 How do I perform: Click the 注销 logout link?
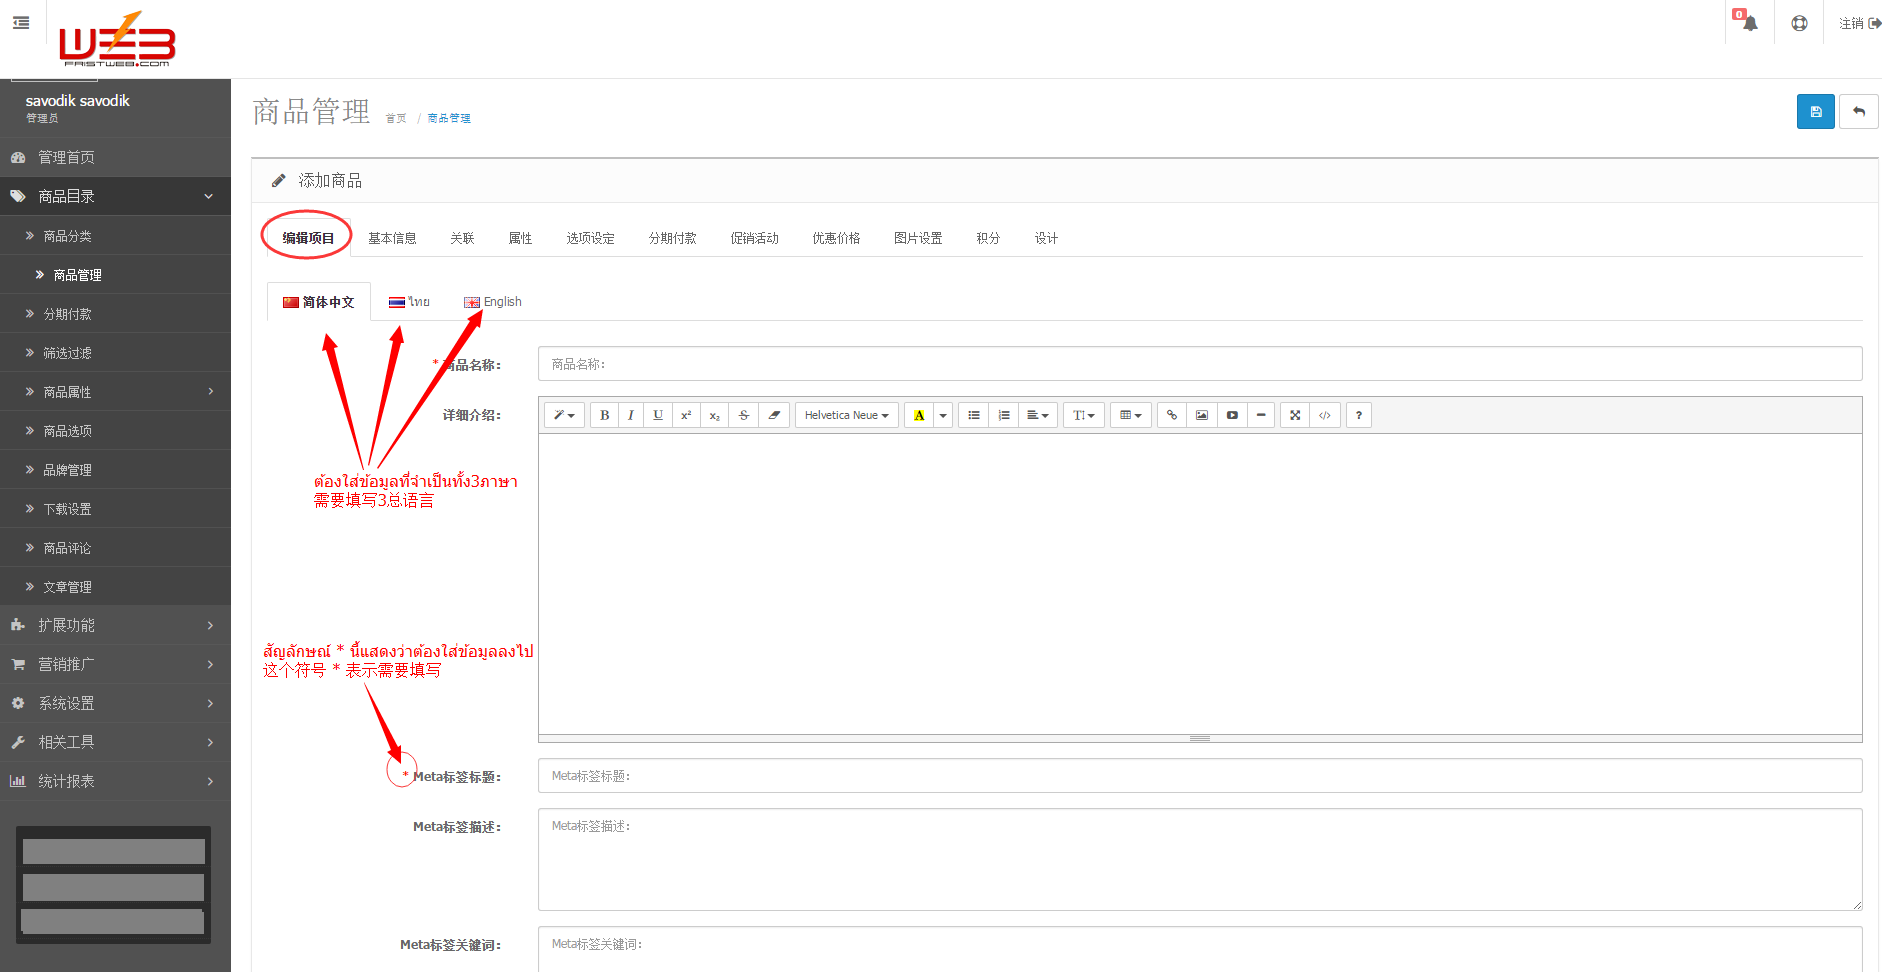tap(1859, 23)
